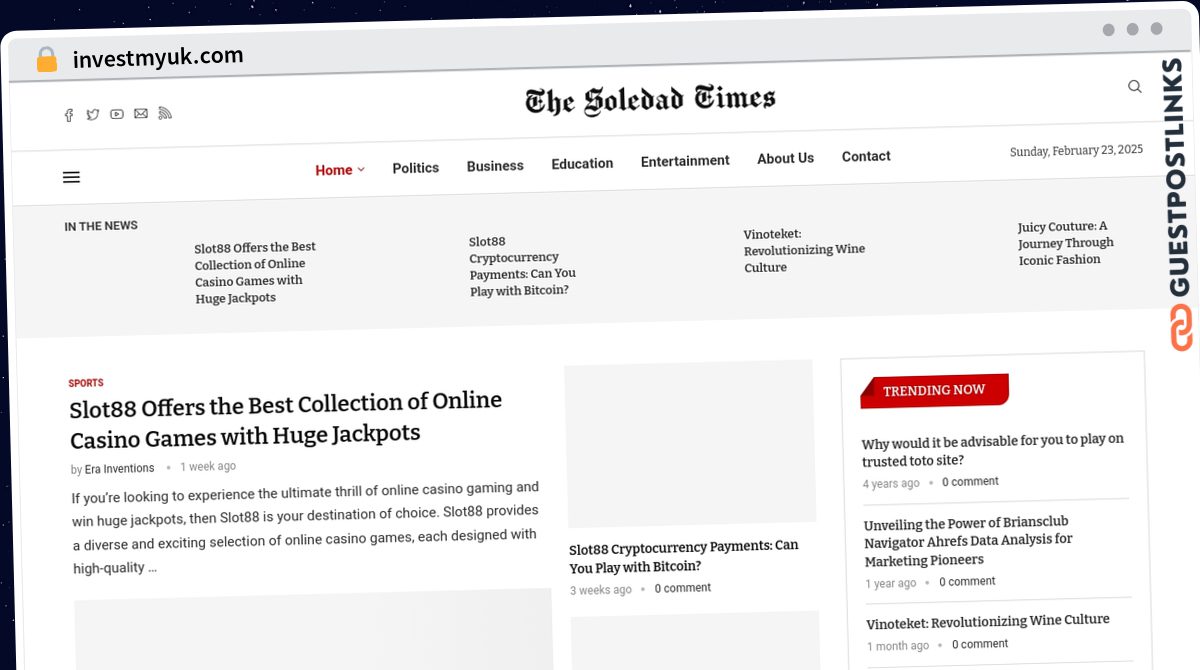Click the SPORTS category label
The height and width of the screenshot is (670, 1200).
click(86, 383)
